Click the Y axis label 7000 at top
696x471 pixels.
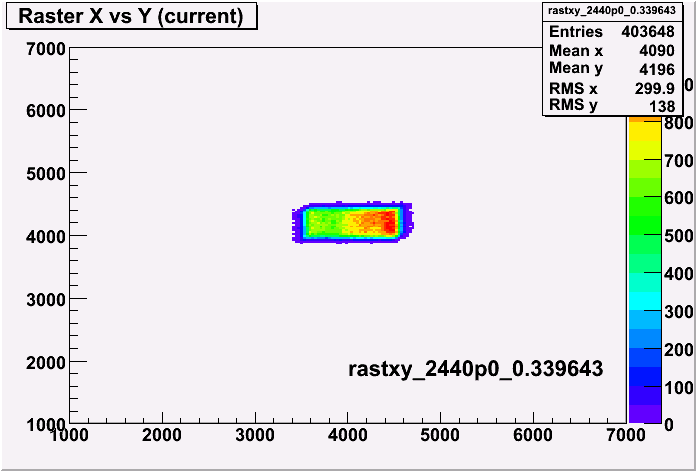point(46,48)
